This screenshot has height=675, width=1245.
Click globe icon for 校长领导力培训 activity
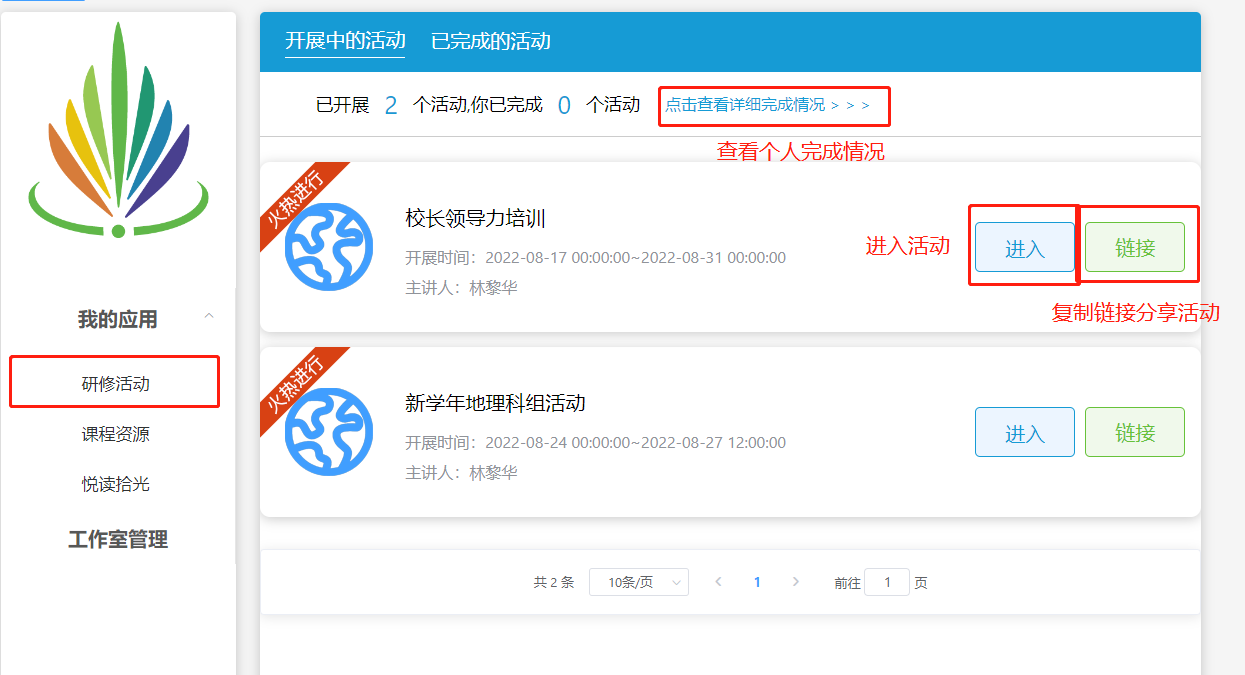pyautogui.click(x=328, y=247)
